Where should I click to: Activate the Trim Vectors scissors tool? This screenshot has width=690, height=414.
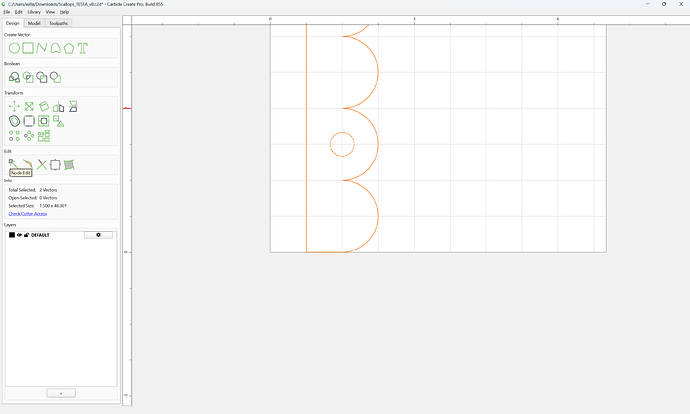click(42, 165)
